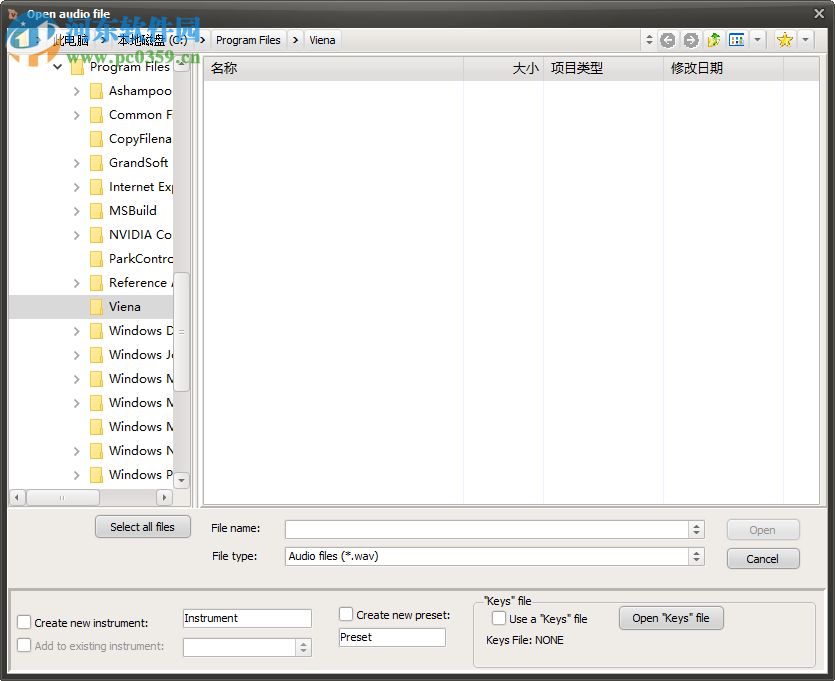This screenshot has height=681, width=835.
Task: Open the File type dropdown showing Audio files
Action: 696,556
